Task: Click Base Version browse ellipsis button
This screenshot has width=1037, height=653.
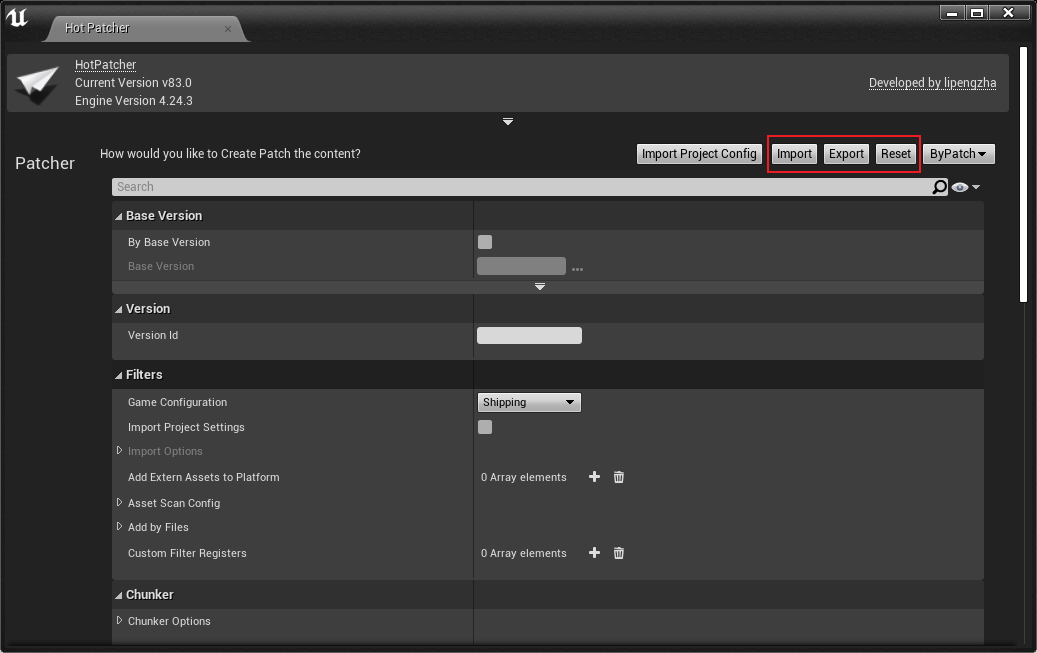Action: tap(577, 268)
